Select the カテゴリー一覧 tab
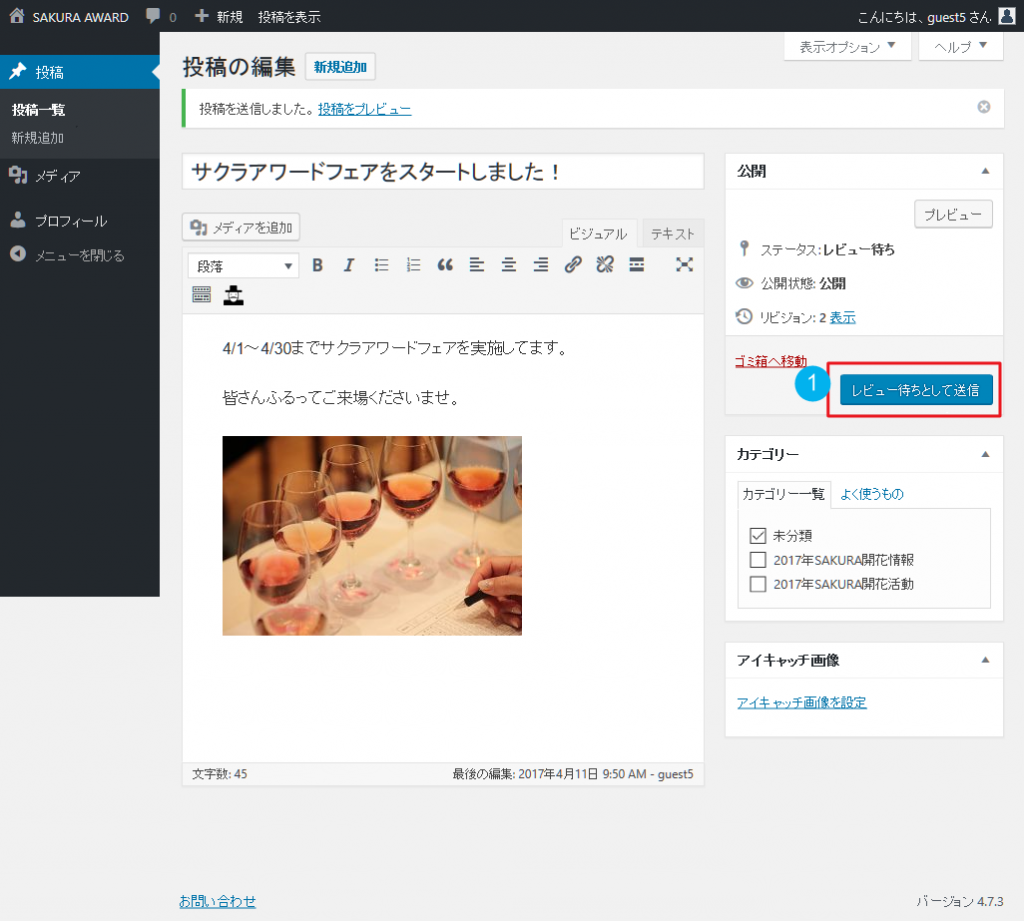The width and height of the screenshot is (1024, 921). (x=784, y=494)
